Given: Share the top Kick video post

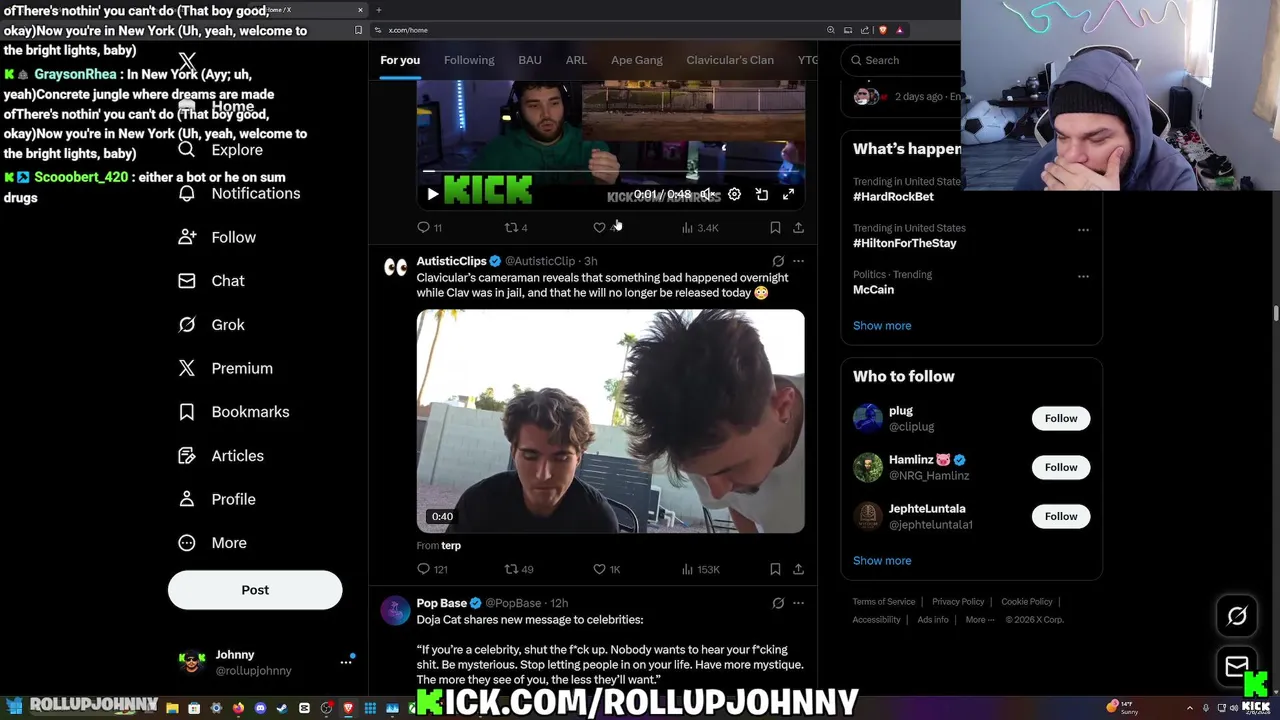Looking at the screenshot, I should point(798,228).
